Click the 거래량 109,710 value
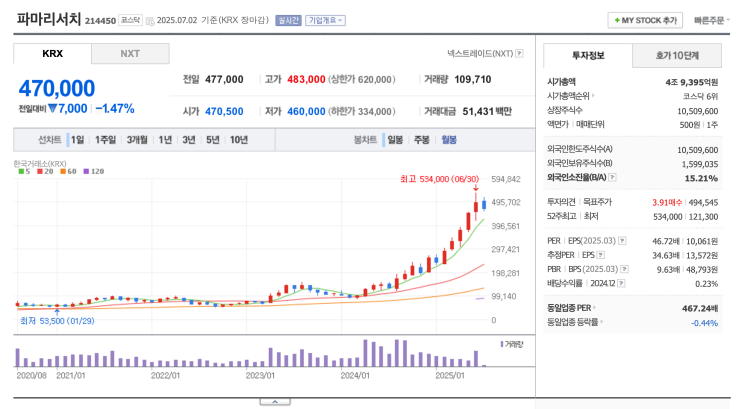 click(473, 80)
